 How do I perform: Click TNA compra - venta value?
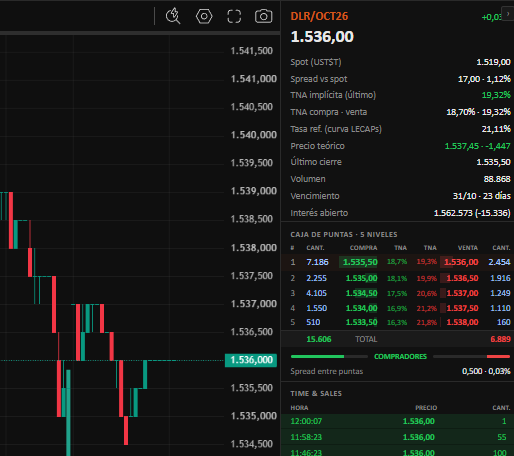478,112
